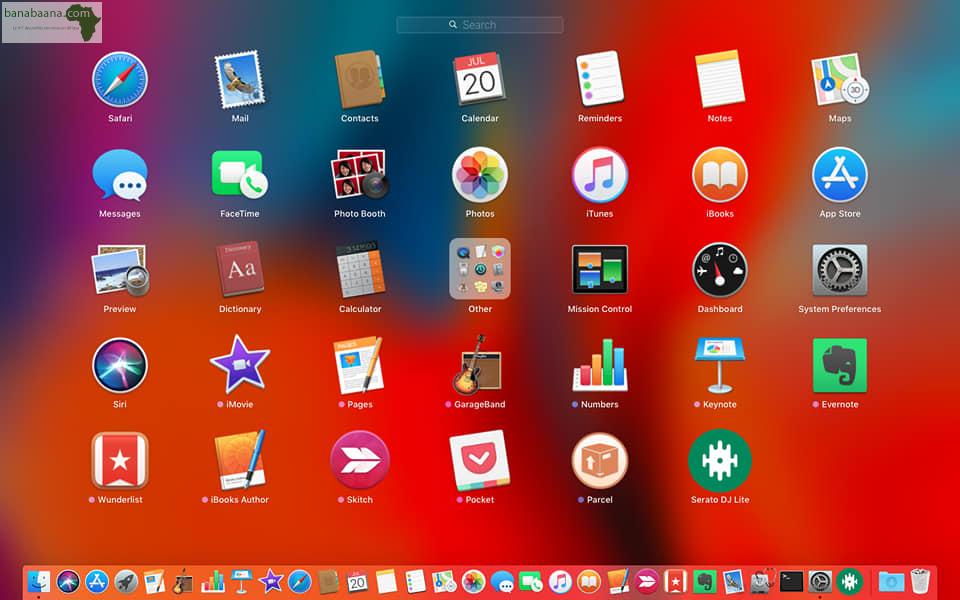Open Safari from the Launchpad grid
Image resolution: width=960 pixels, height=600 pixels.
[120, 80]
